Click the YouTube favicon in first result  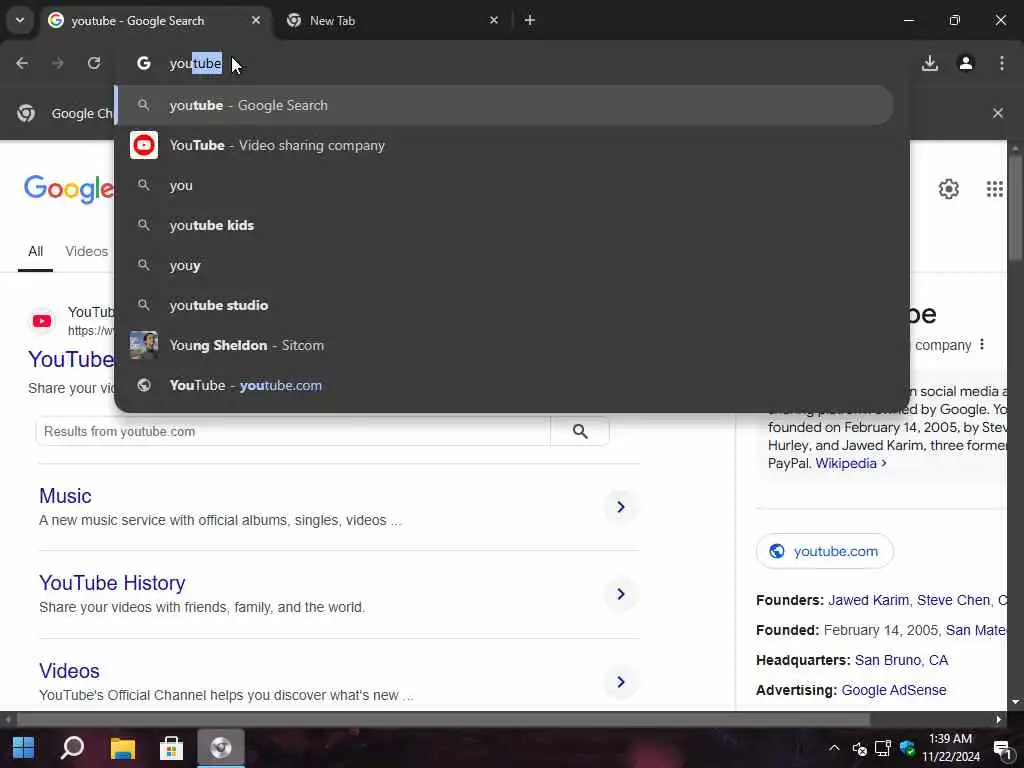pos(42,321)
